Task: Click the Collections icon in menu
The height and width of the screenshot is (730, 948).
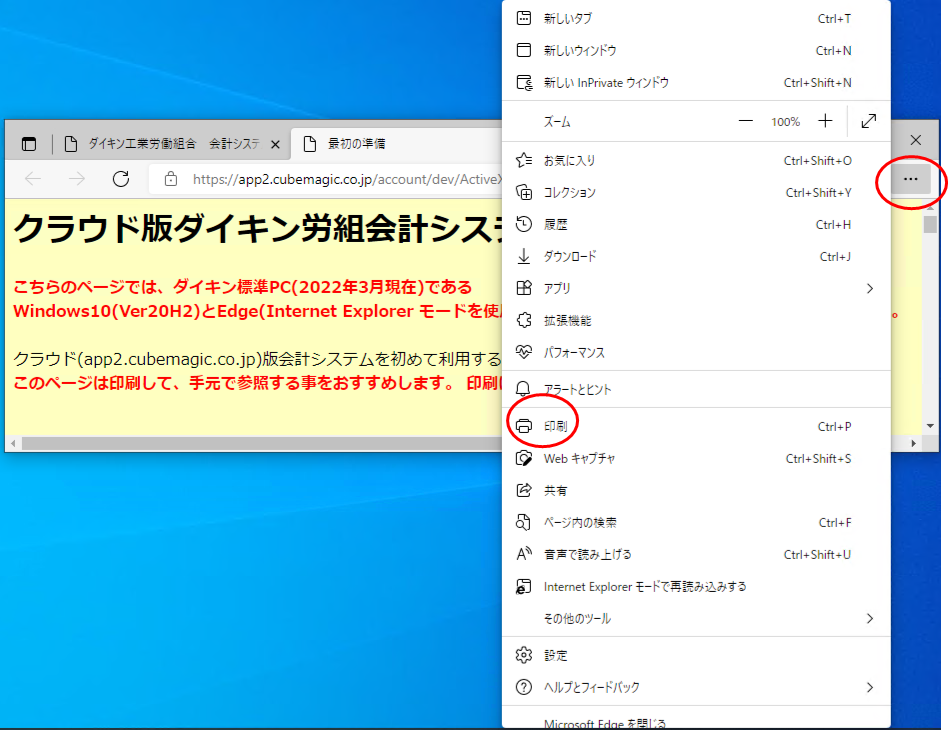Action: (x=523, y=192)
